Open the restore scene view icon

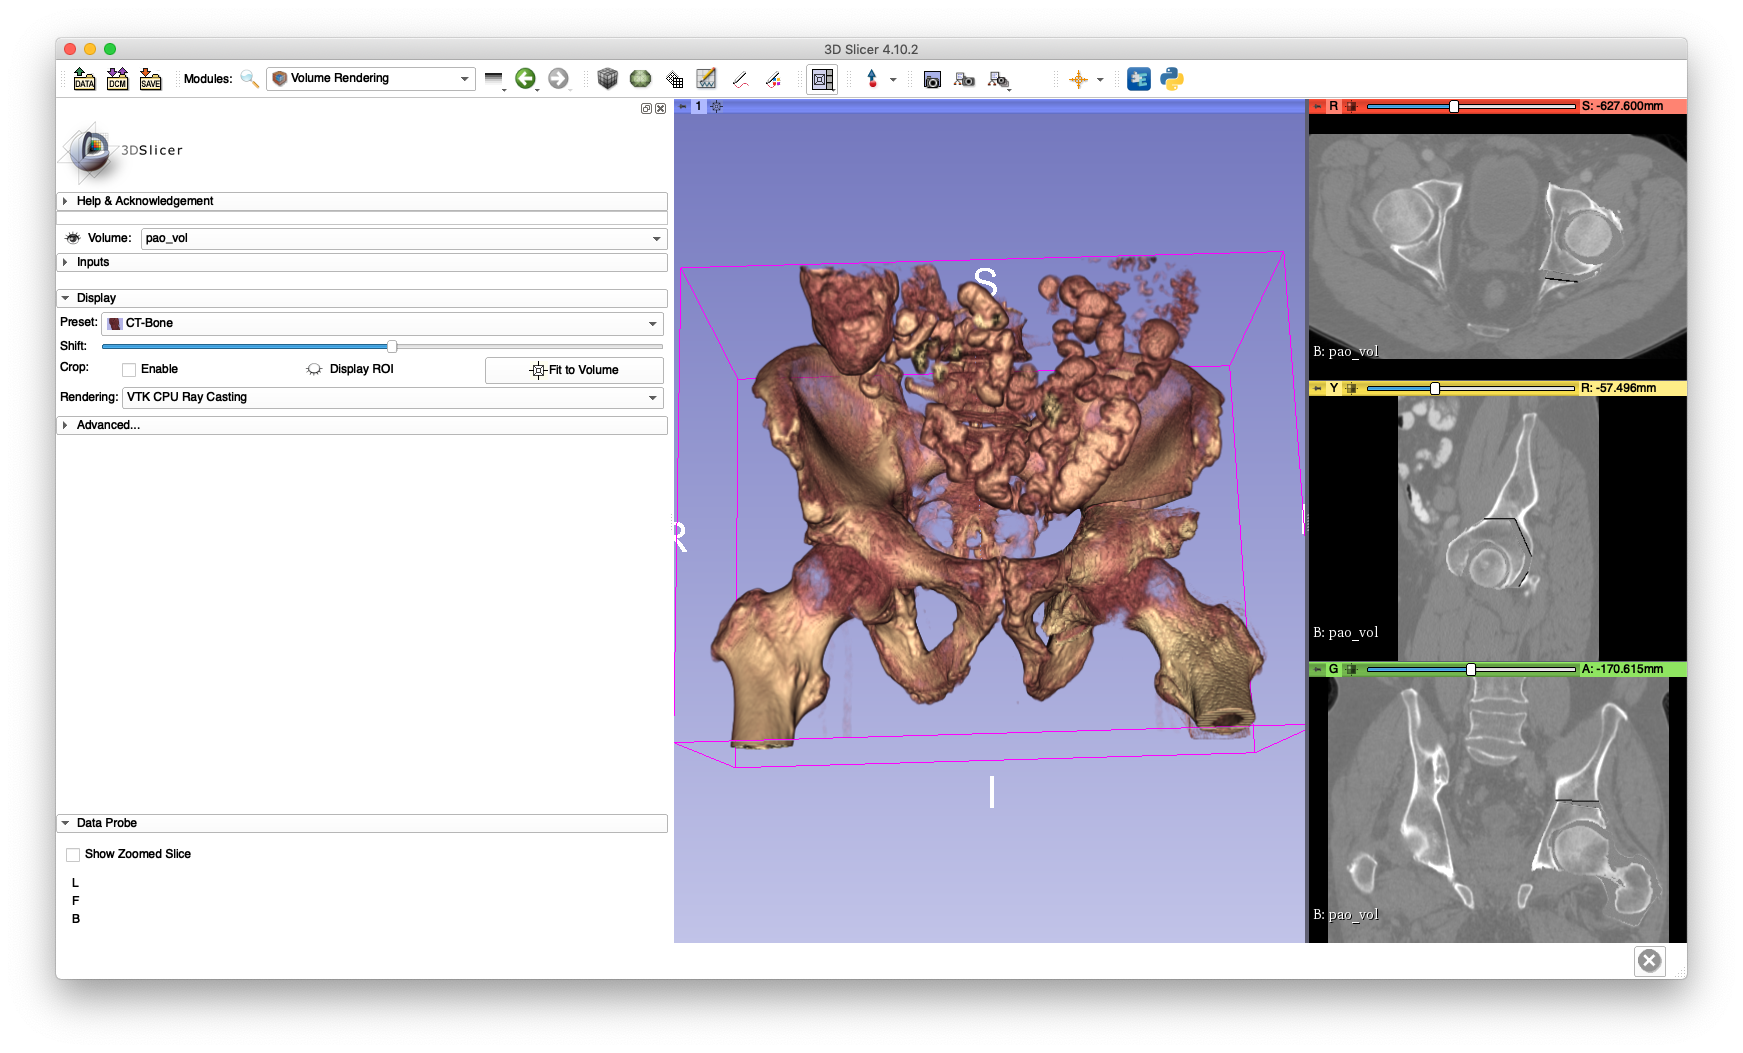999,79
